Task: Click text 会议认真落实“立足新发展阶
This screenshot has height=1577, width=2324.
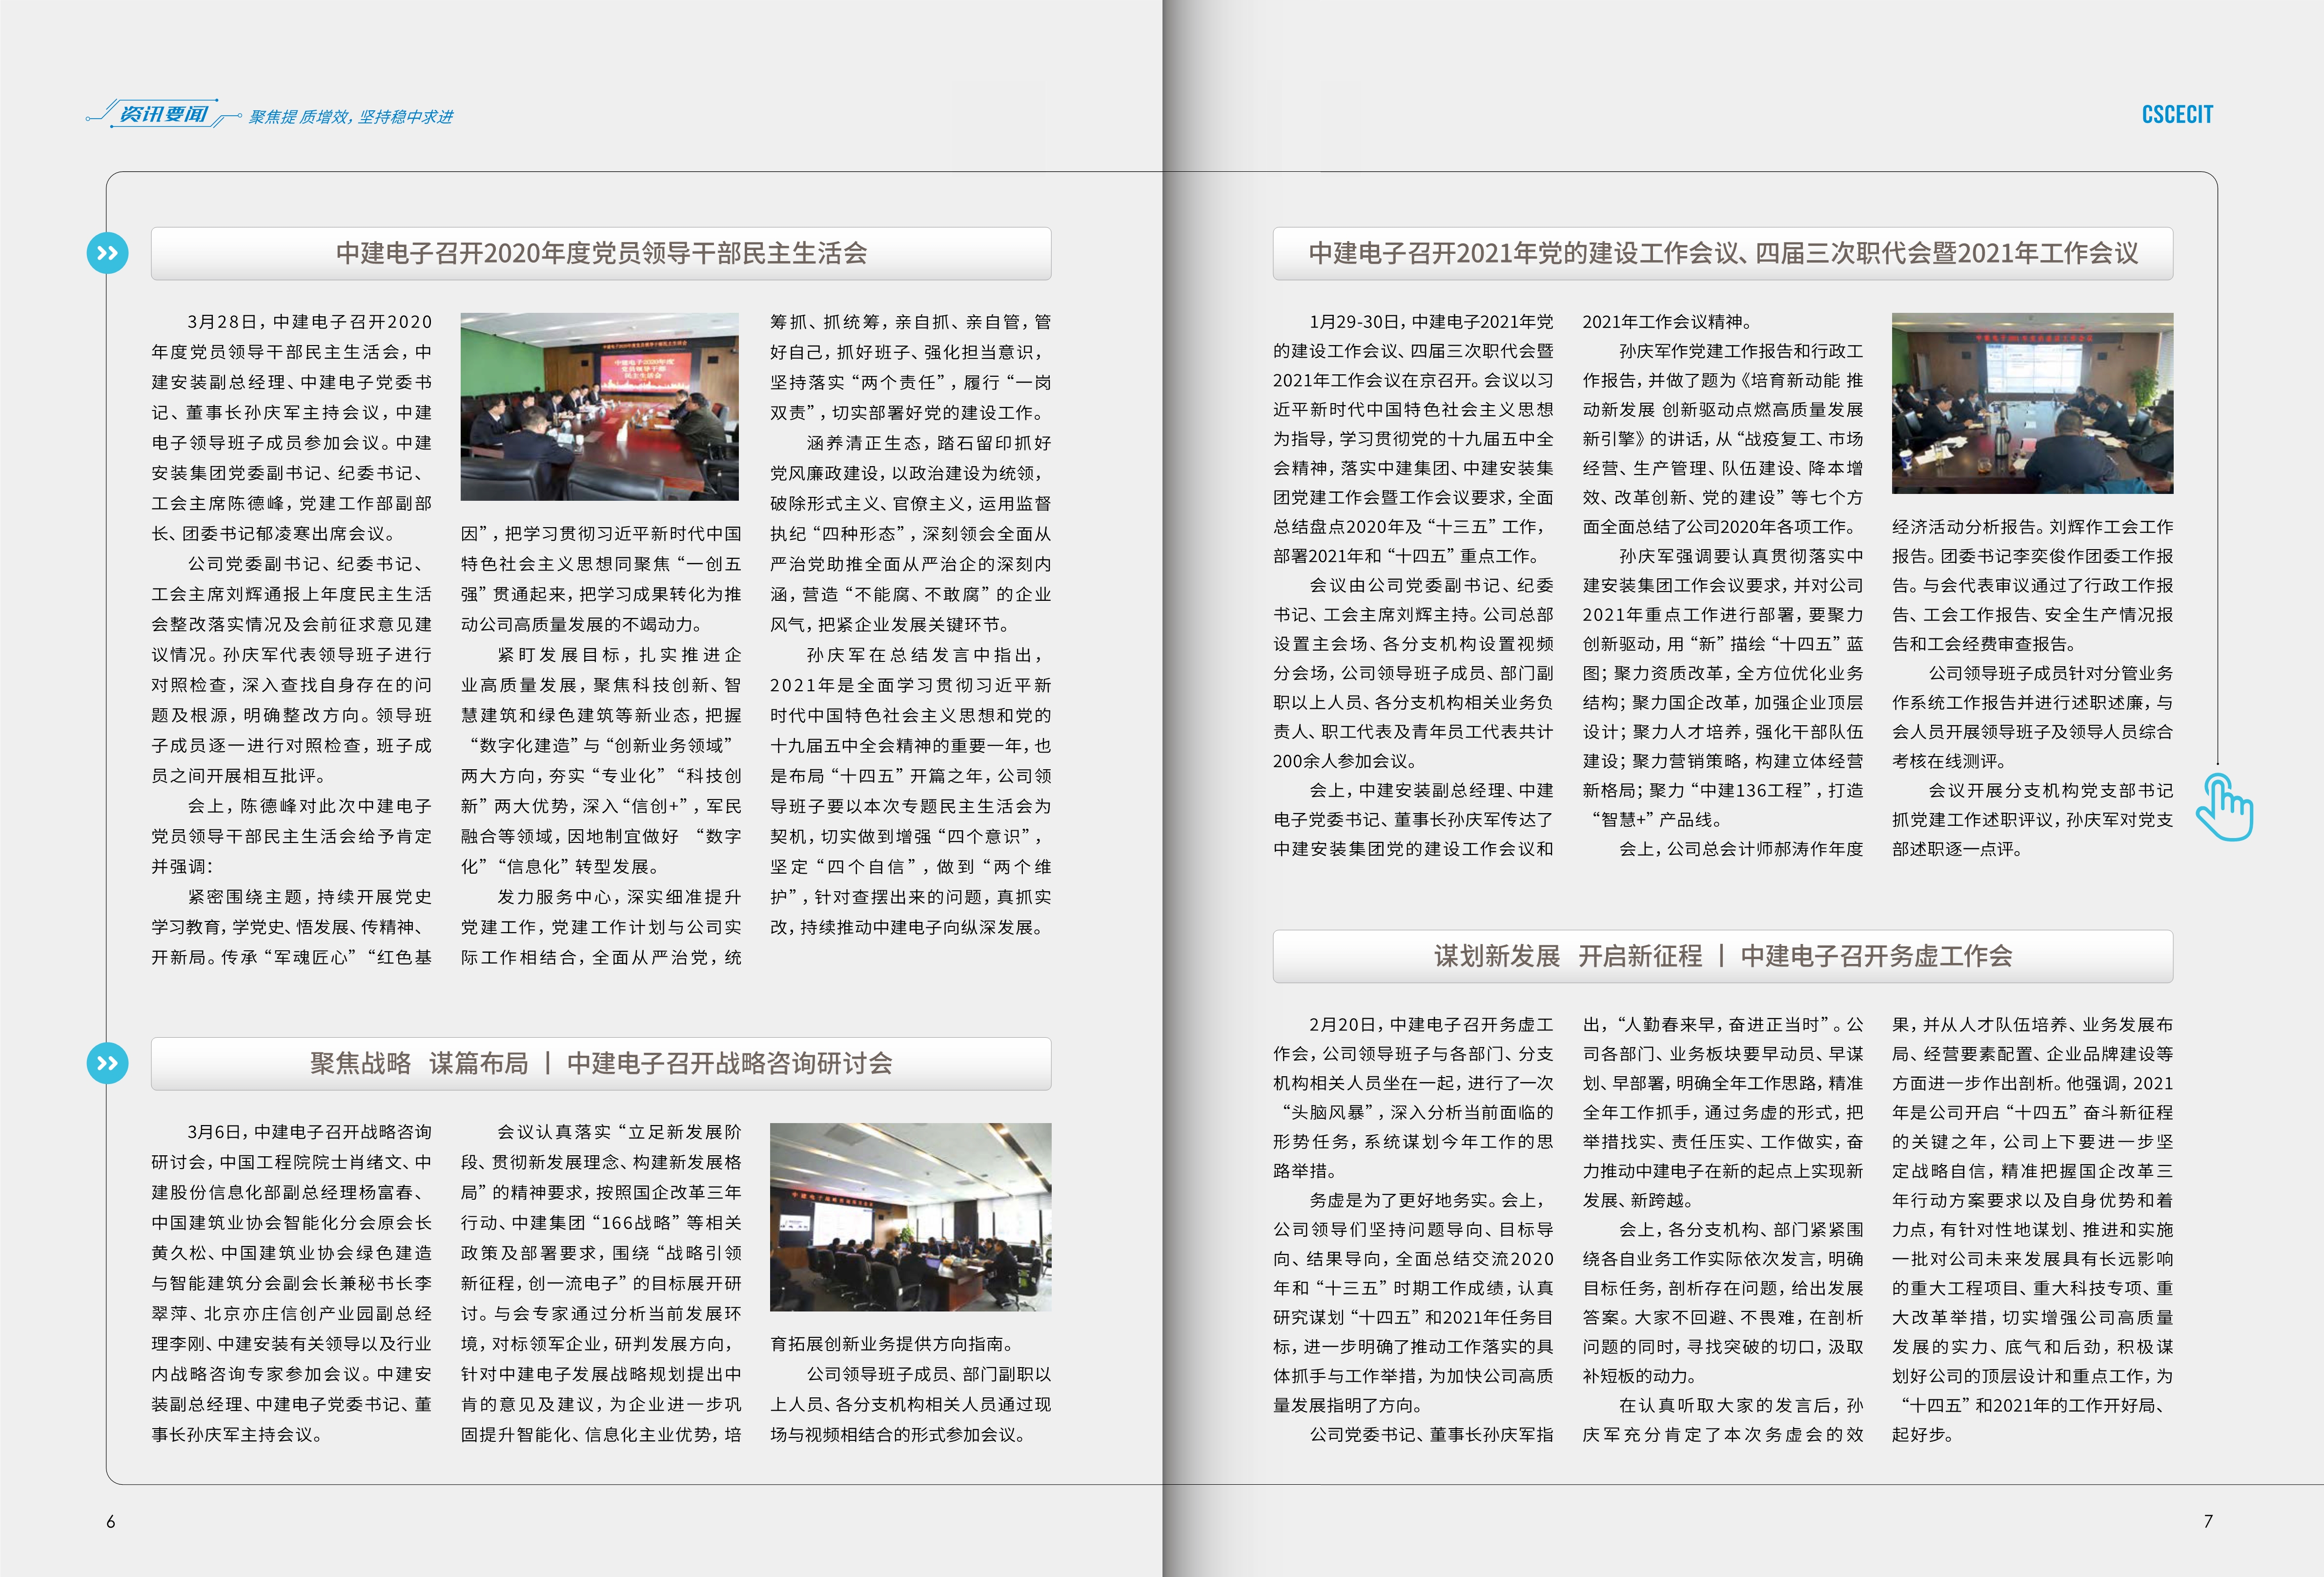Action: [620, 1132]
